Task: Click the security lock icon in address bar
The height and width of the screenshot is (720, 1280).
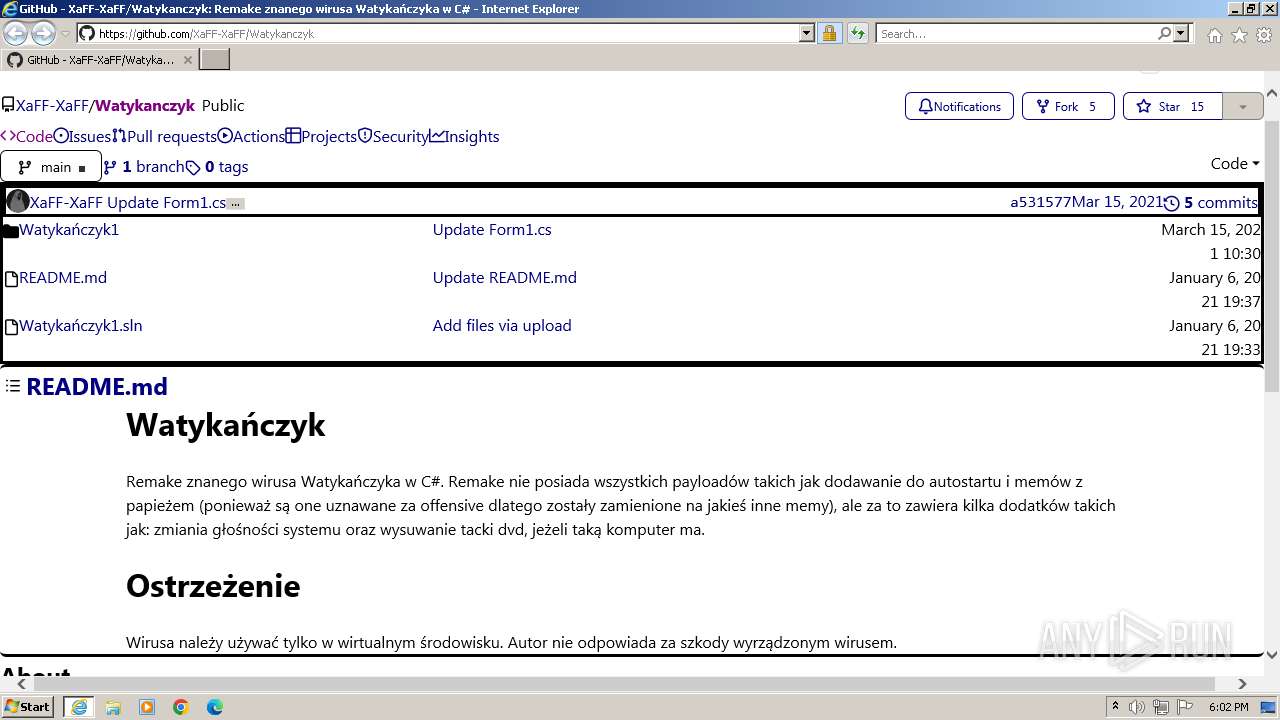Action: tap(829, 33)
